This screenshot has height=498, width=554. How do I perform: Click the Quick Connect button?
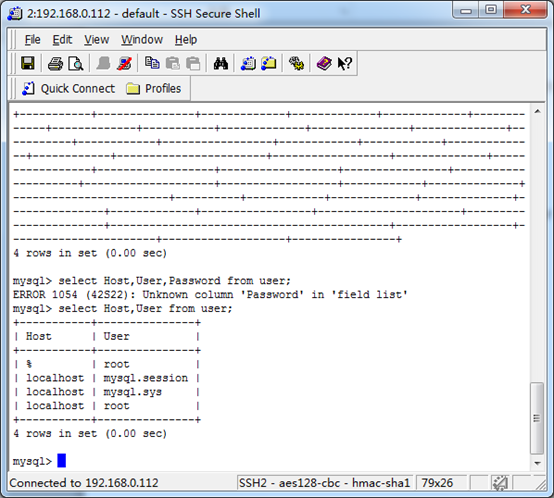pos(69,88)
